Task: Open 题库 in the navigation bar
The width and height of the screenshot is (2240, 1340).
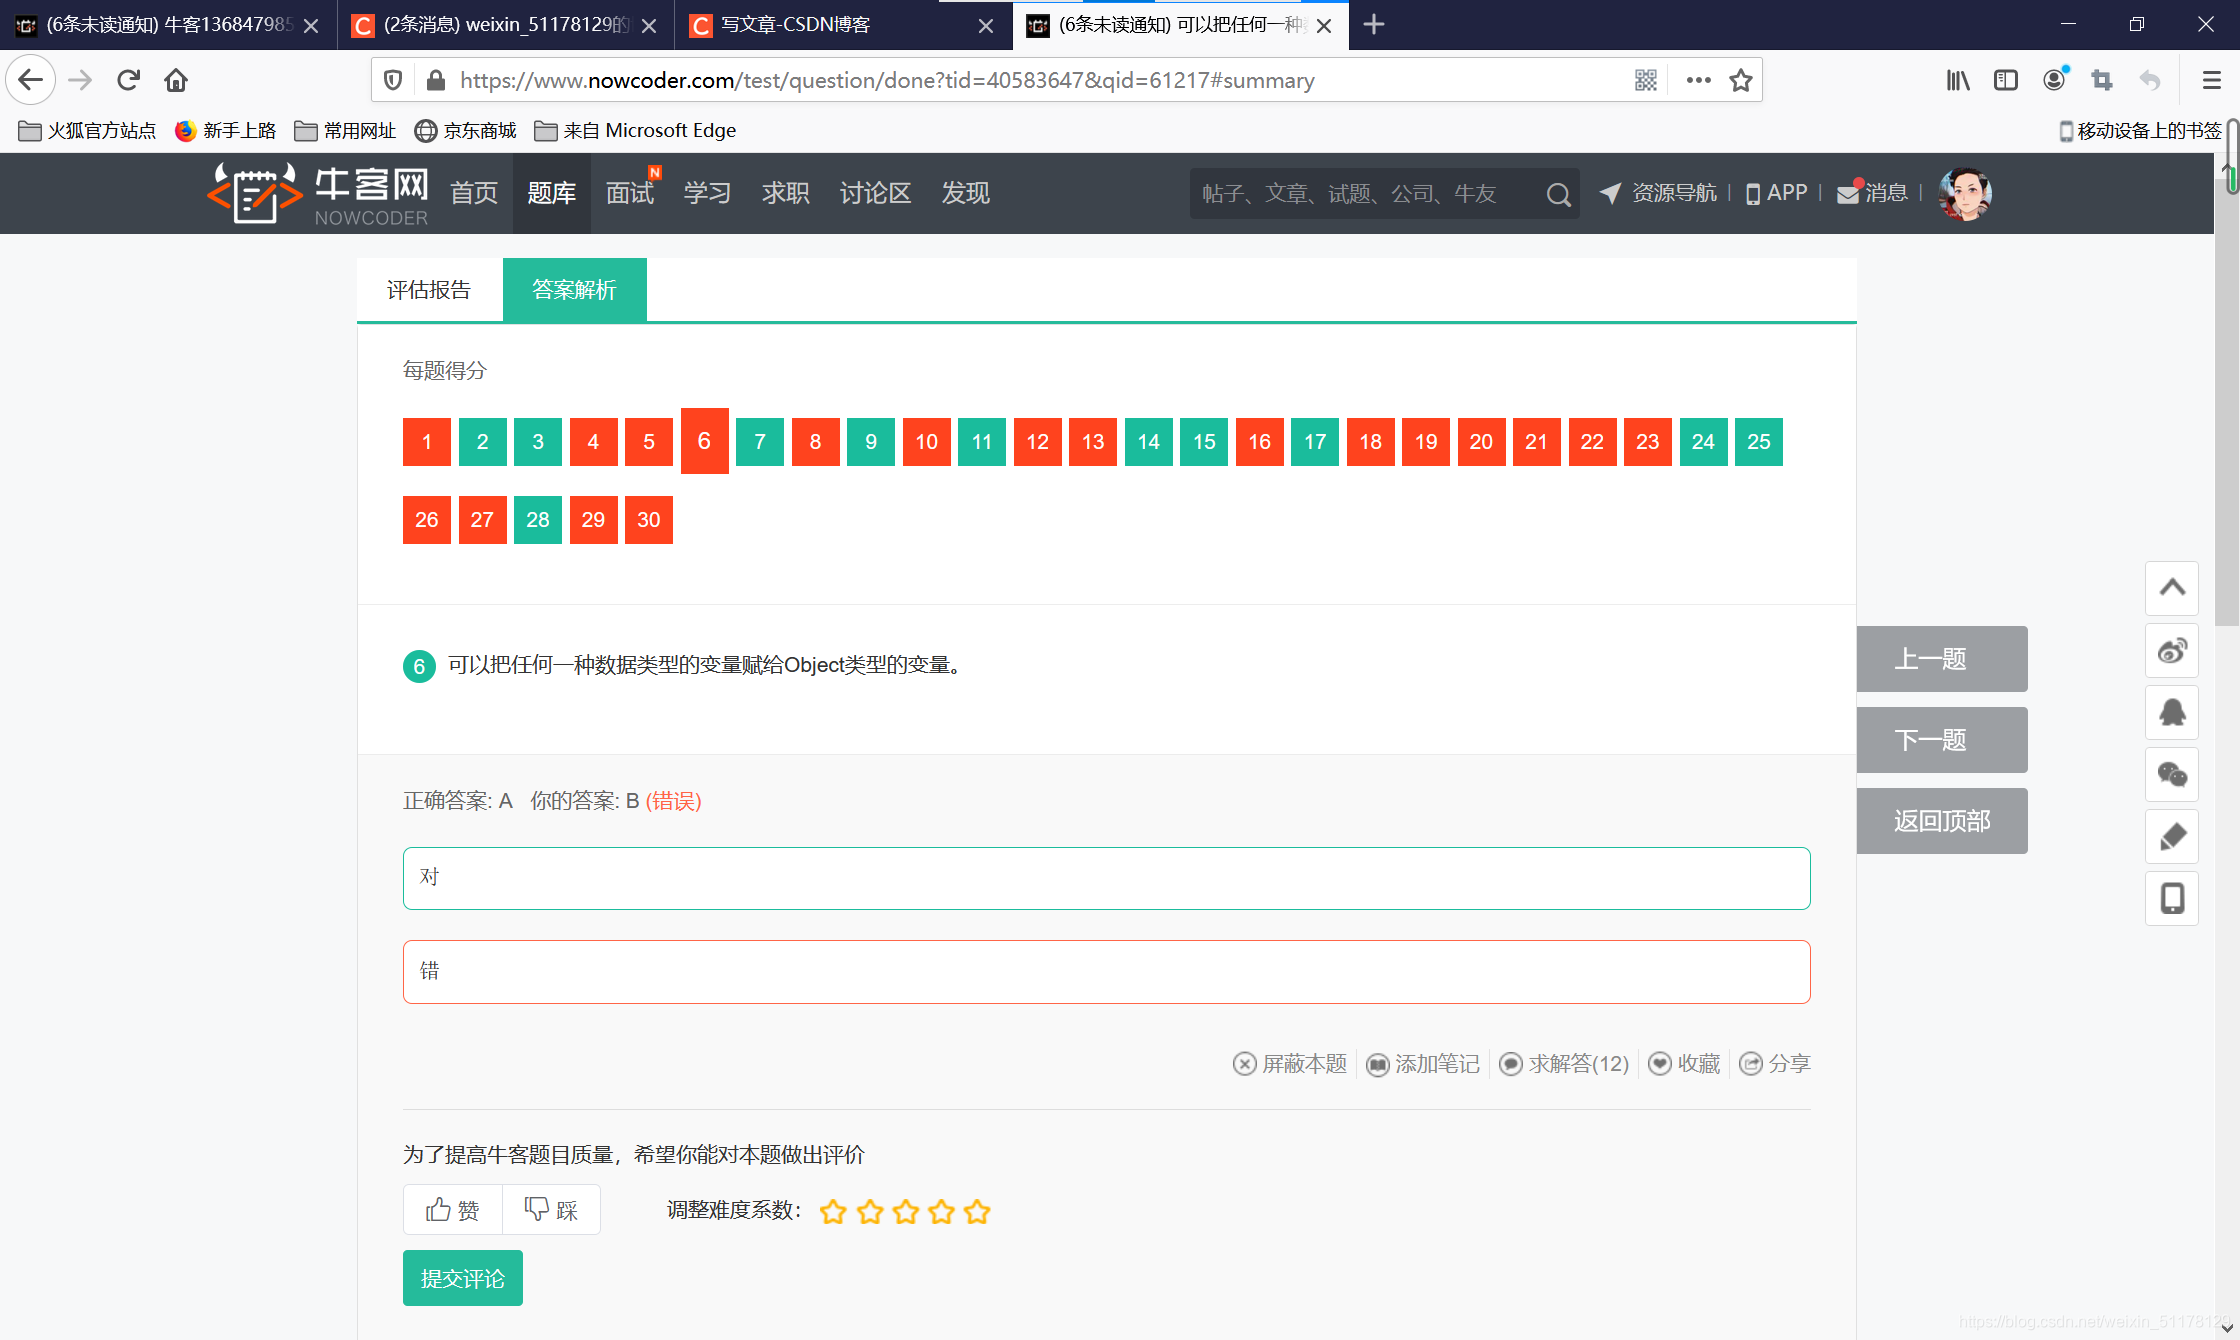Action: [551, 193]
